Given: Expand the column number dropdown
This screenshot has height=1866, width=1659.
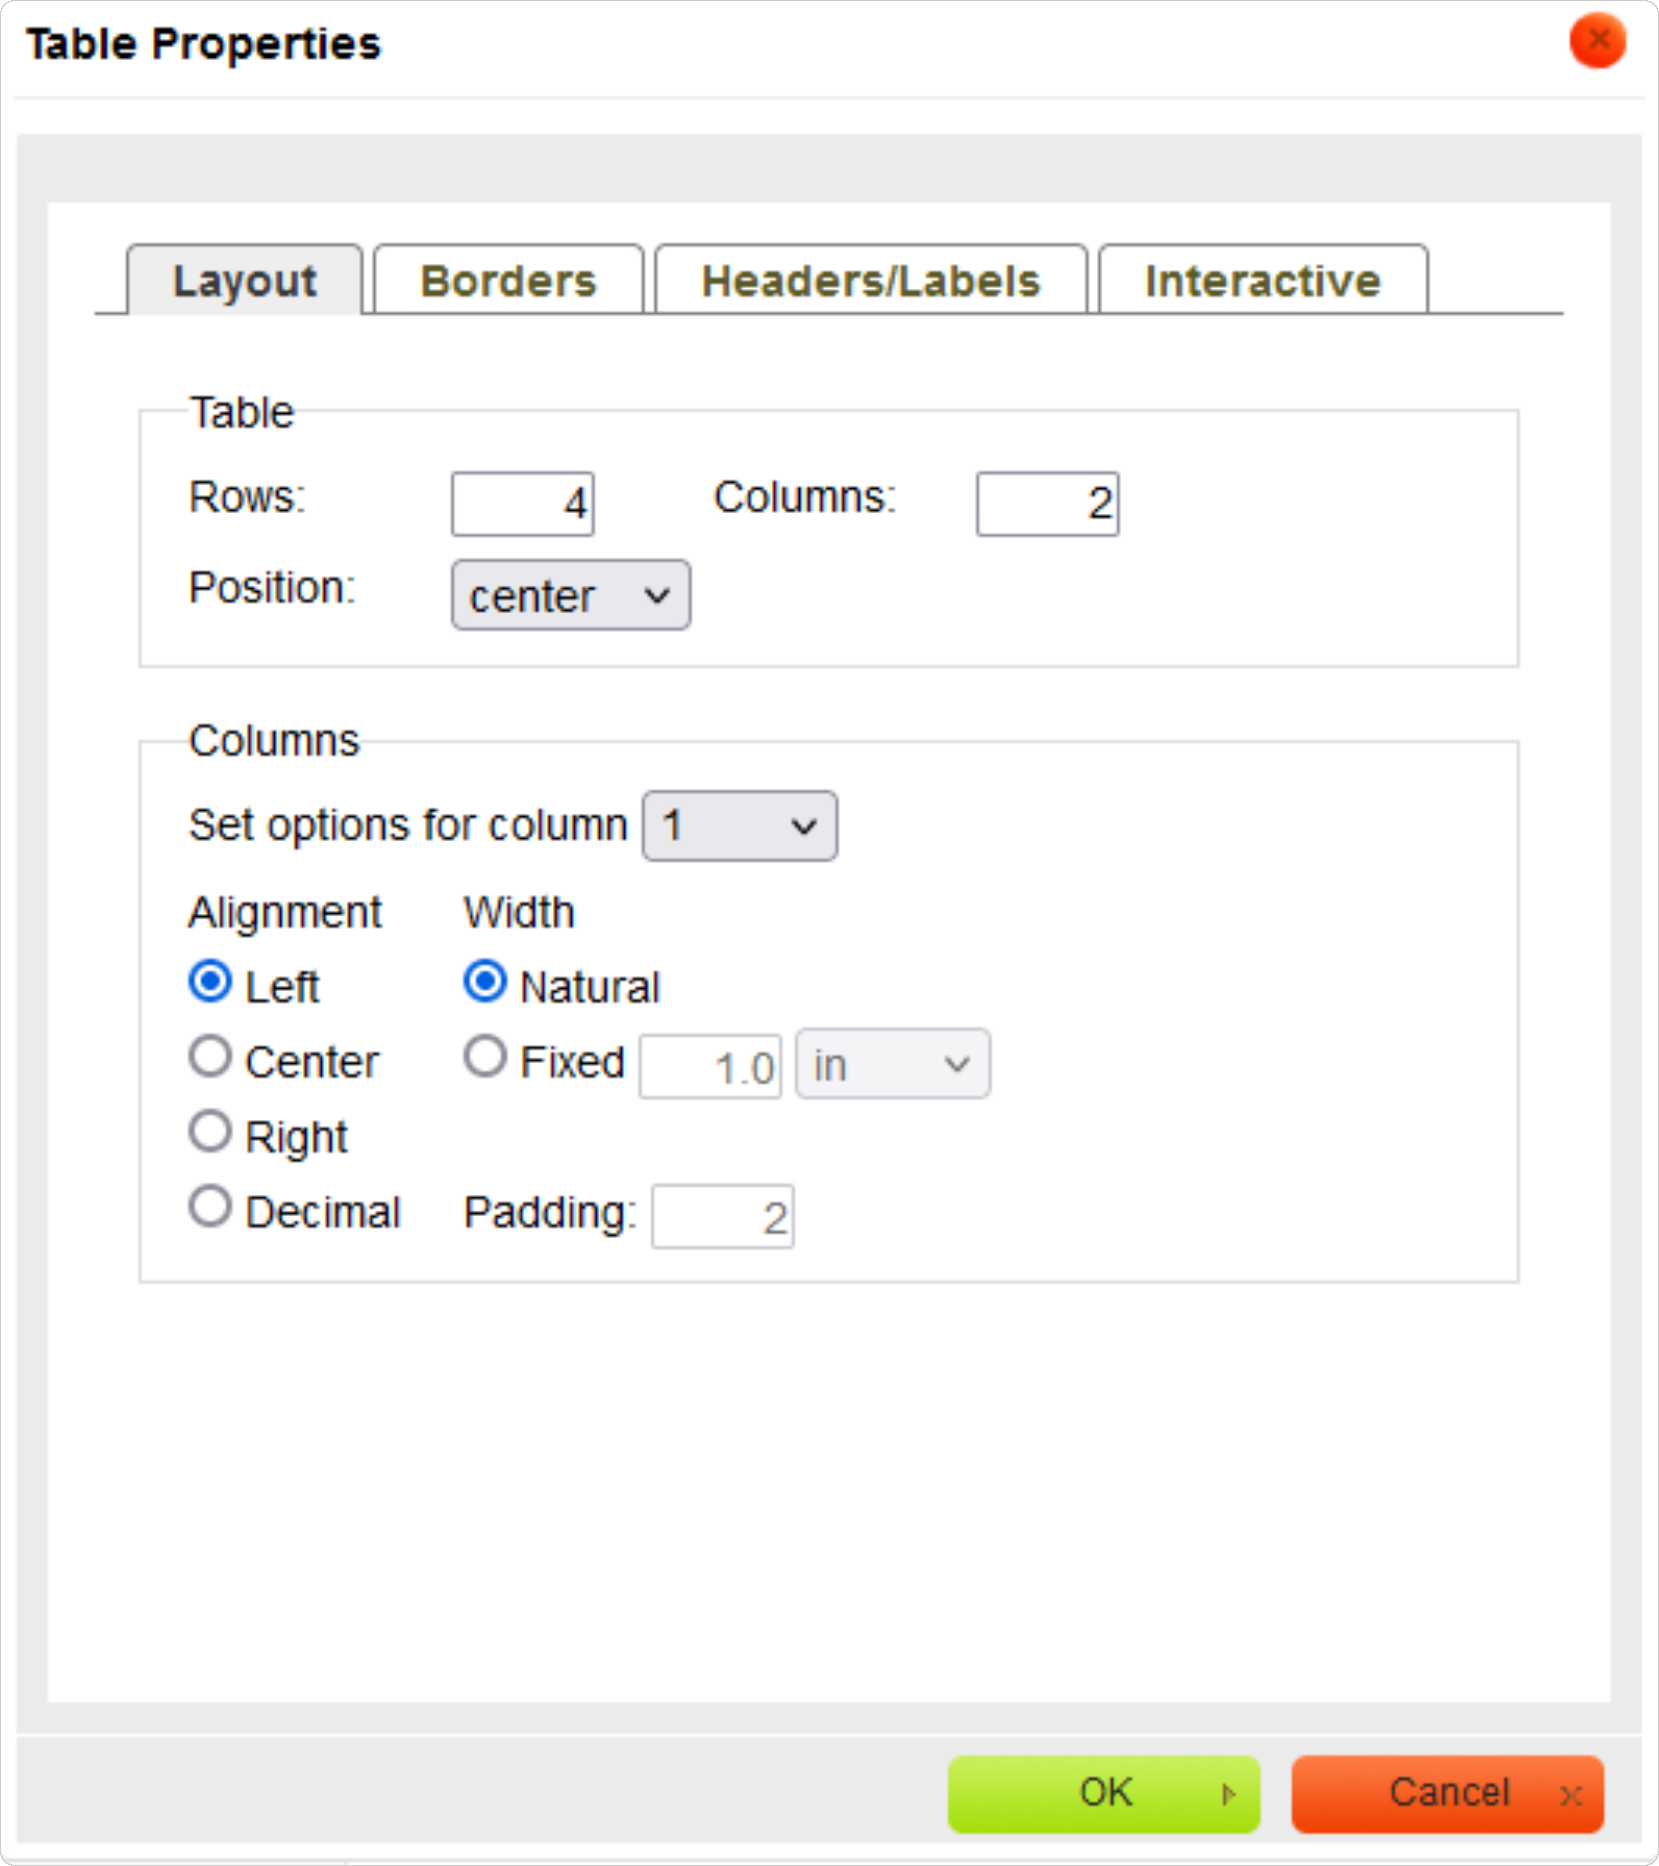Looking at the screenshot, I should (740, 826).
